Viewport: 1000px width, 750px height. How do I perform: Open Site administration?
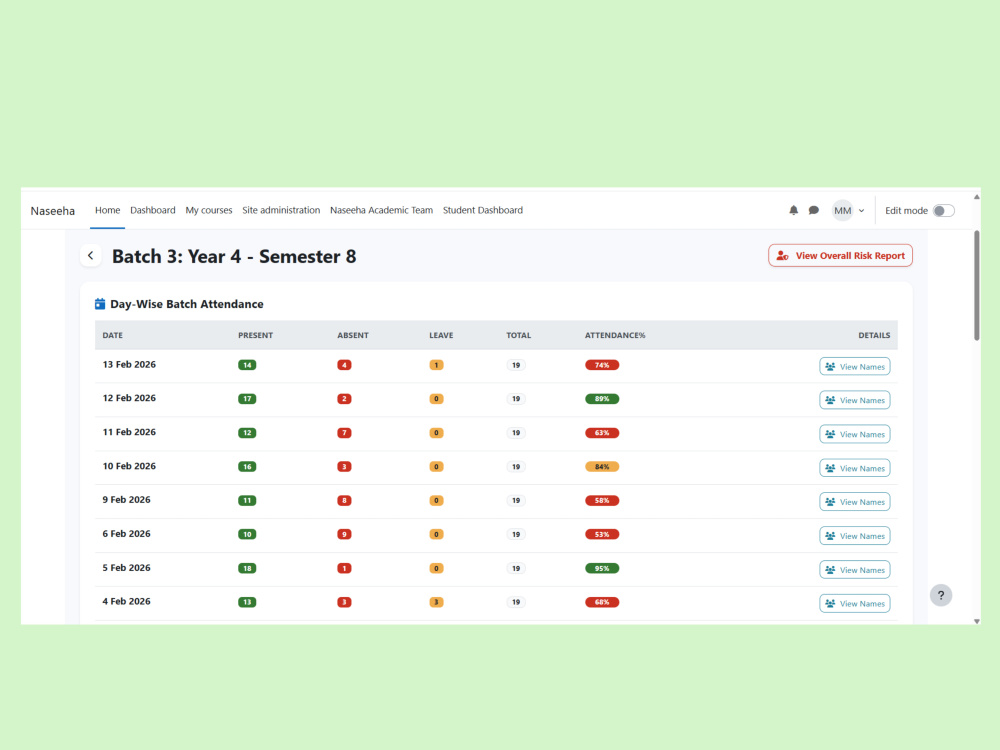tap(281, 210)
